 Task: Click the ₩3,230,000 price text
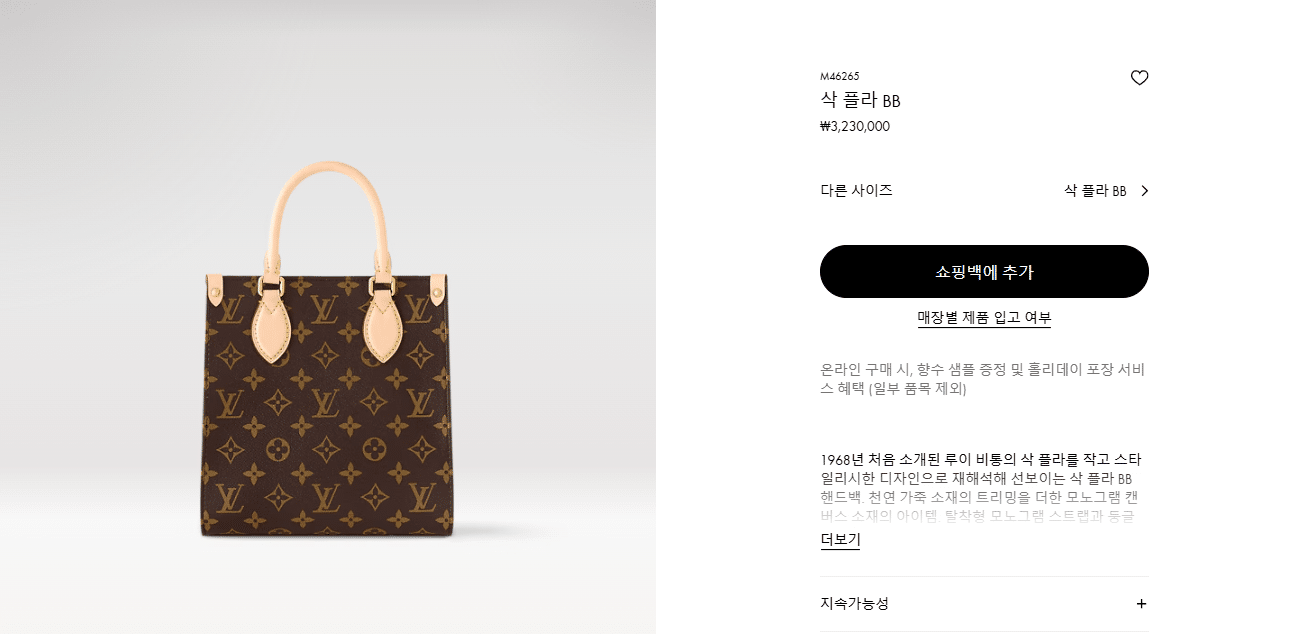click(854, 126)
